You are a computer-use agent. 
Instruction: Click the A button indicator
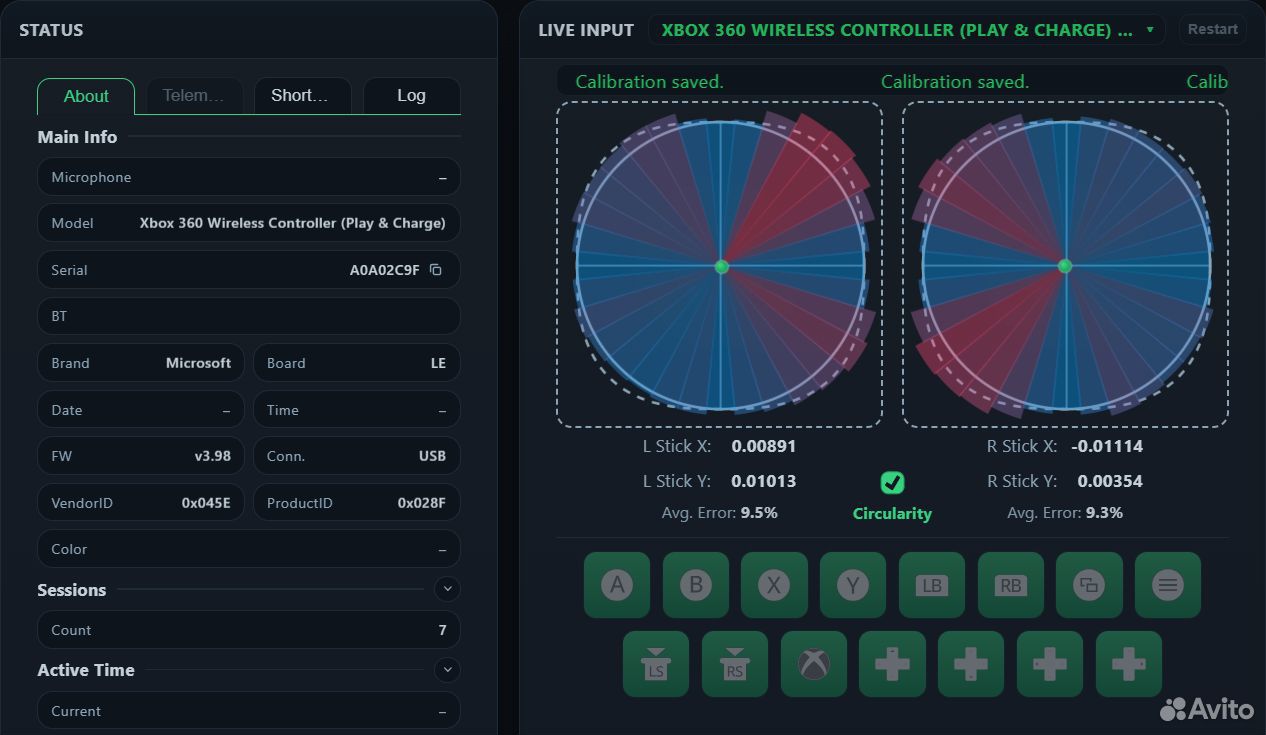(617, 585)
